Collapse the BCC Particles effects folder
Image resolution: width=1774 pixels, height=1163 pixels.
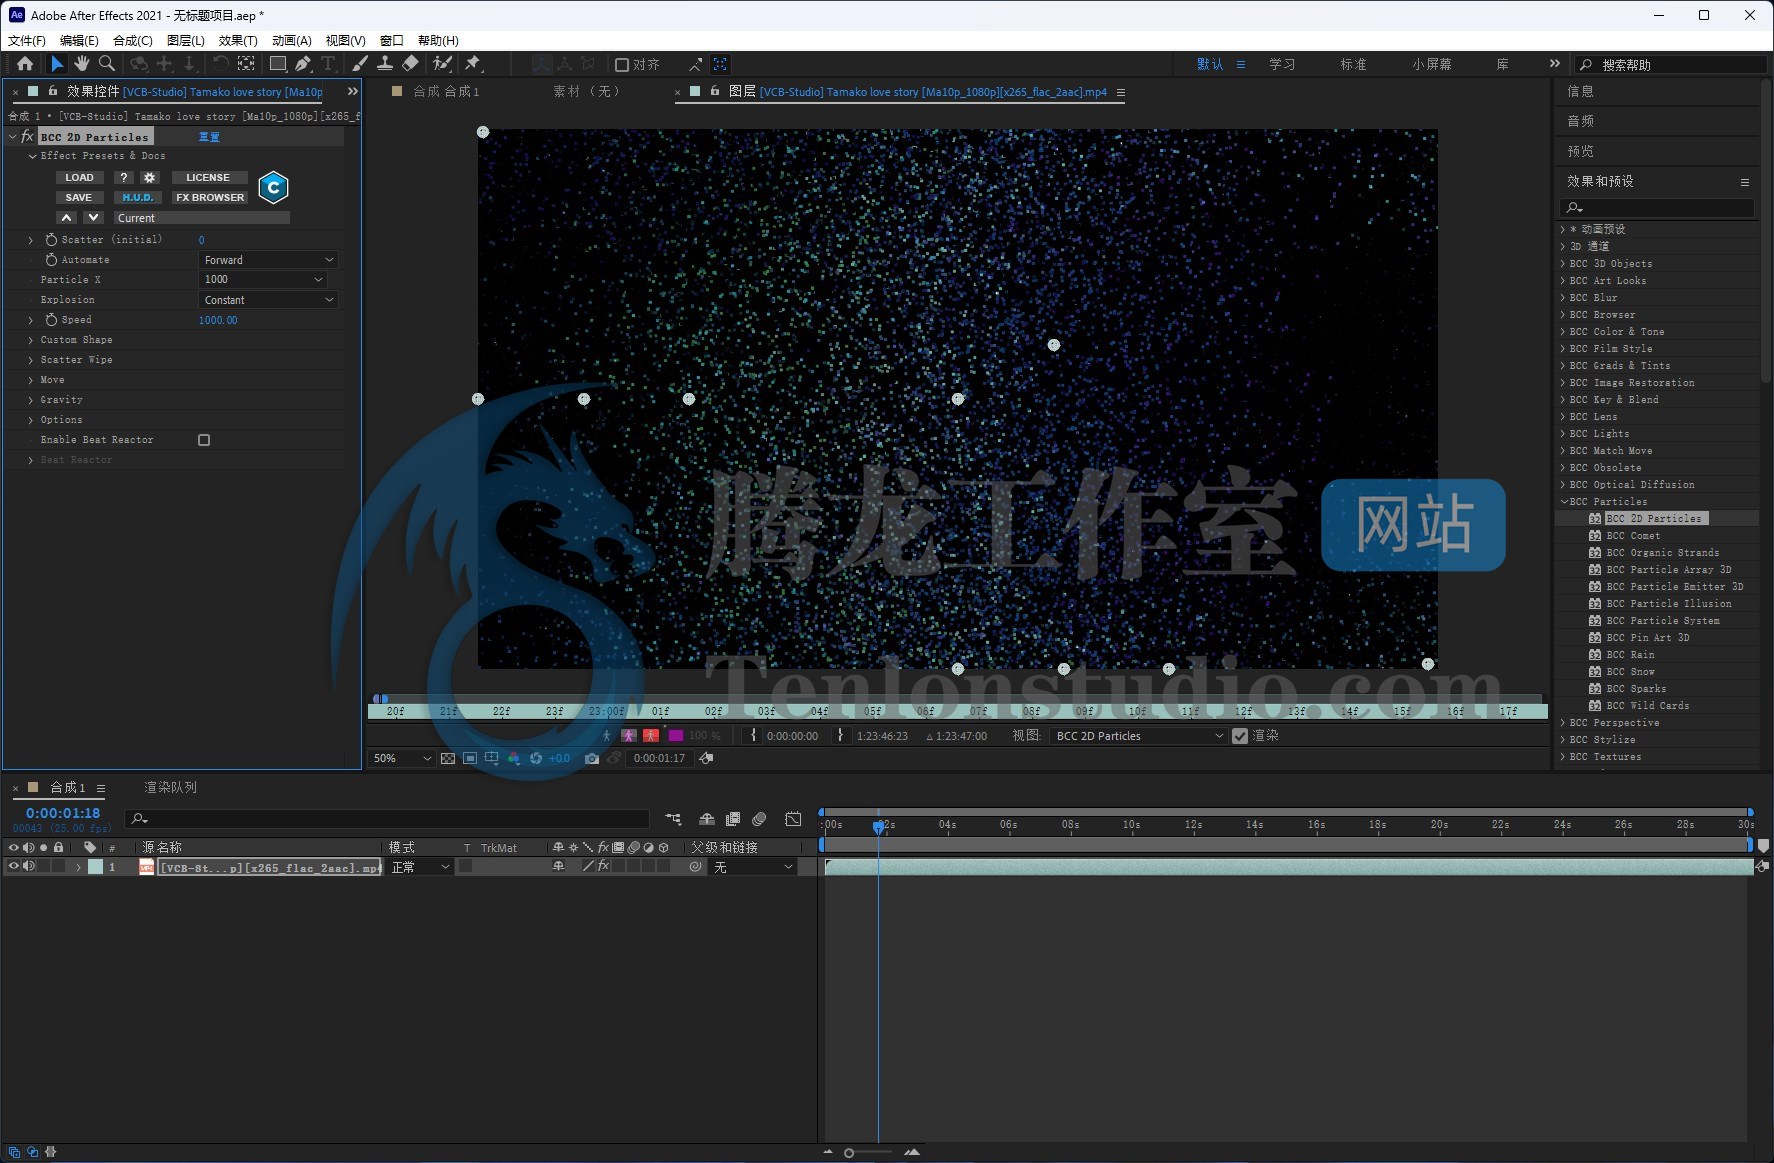[x=1563, y=502]
